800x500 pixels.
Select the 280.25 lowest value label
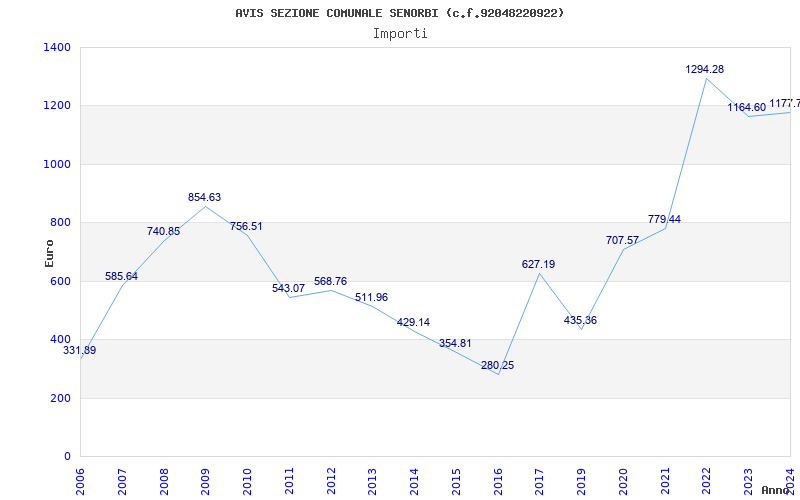point(497,365)
